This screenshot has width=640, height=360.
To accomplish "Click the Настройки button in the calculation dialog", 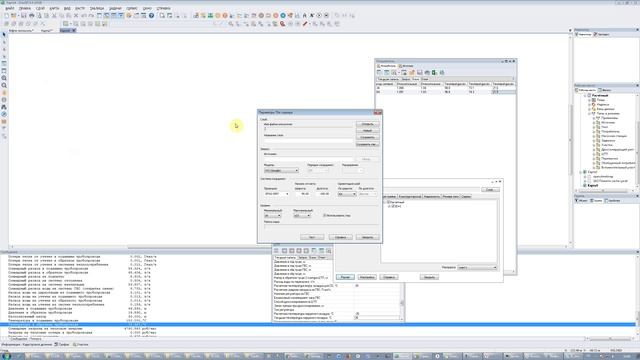I will (367, 277).
